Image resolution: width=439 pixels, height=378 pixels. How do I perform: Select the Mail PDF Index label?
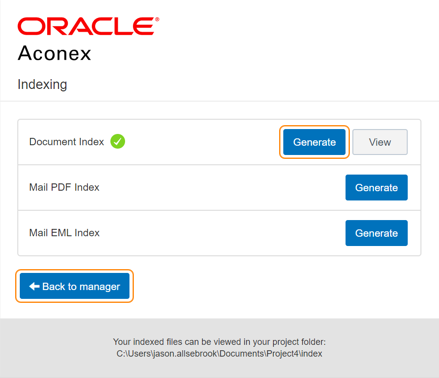[64, 187]
